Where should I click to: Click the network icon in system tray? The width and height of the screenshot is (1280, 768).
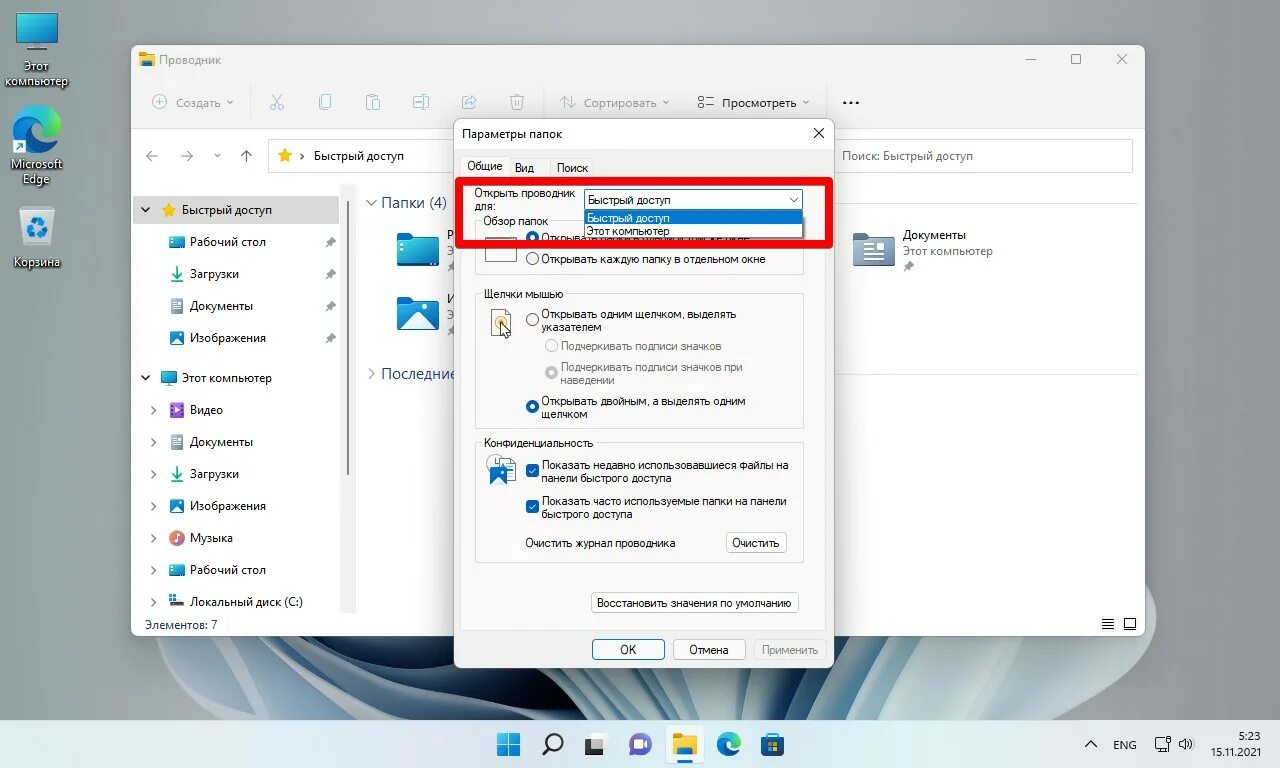1162,744
